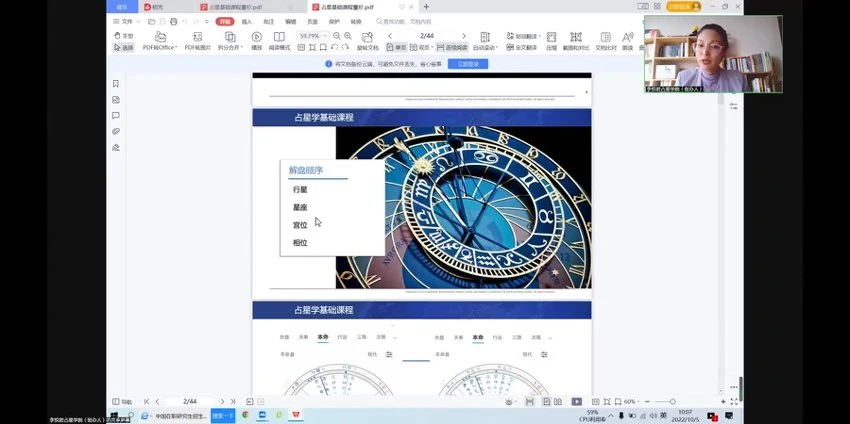
Task: Click the toolbar page number field 2/44
Action: [x=426, y=36]
